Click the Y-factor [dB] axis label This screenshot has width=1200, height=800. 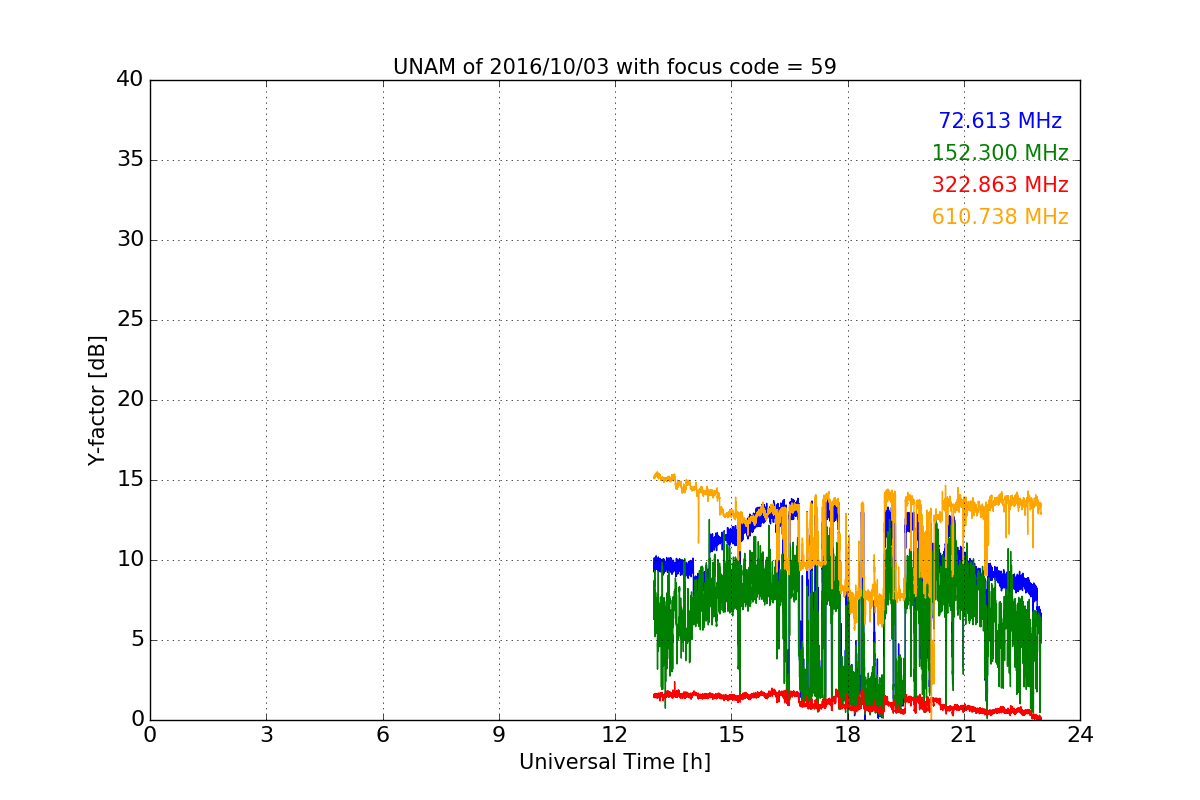pyautogui.click(x=97, y=400)
